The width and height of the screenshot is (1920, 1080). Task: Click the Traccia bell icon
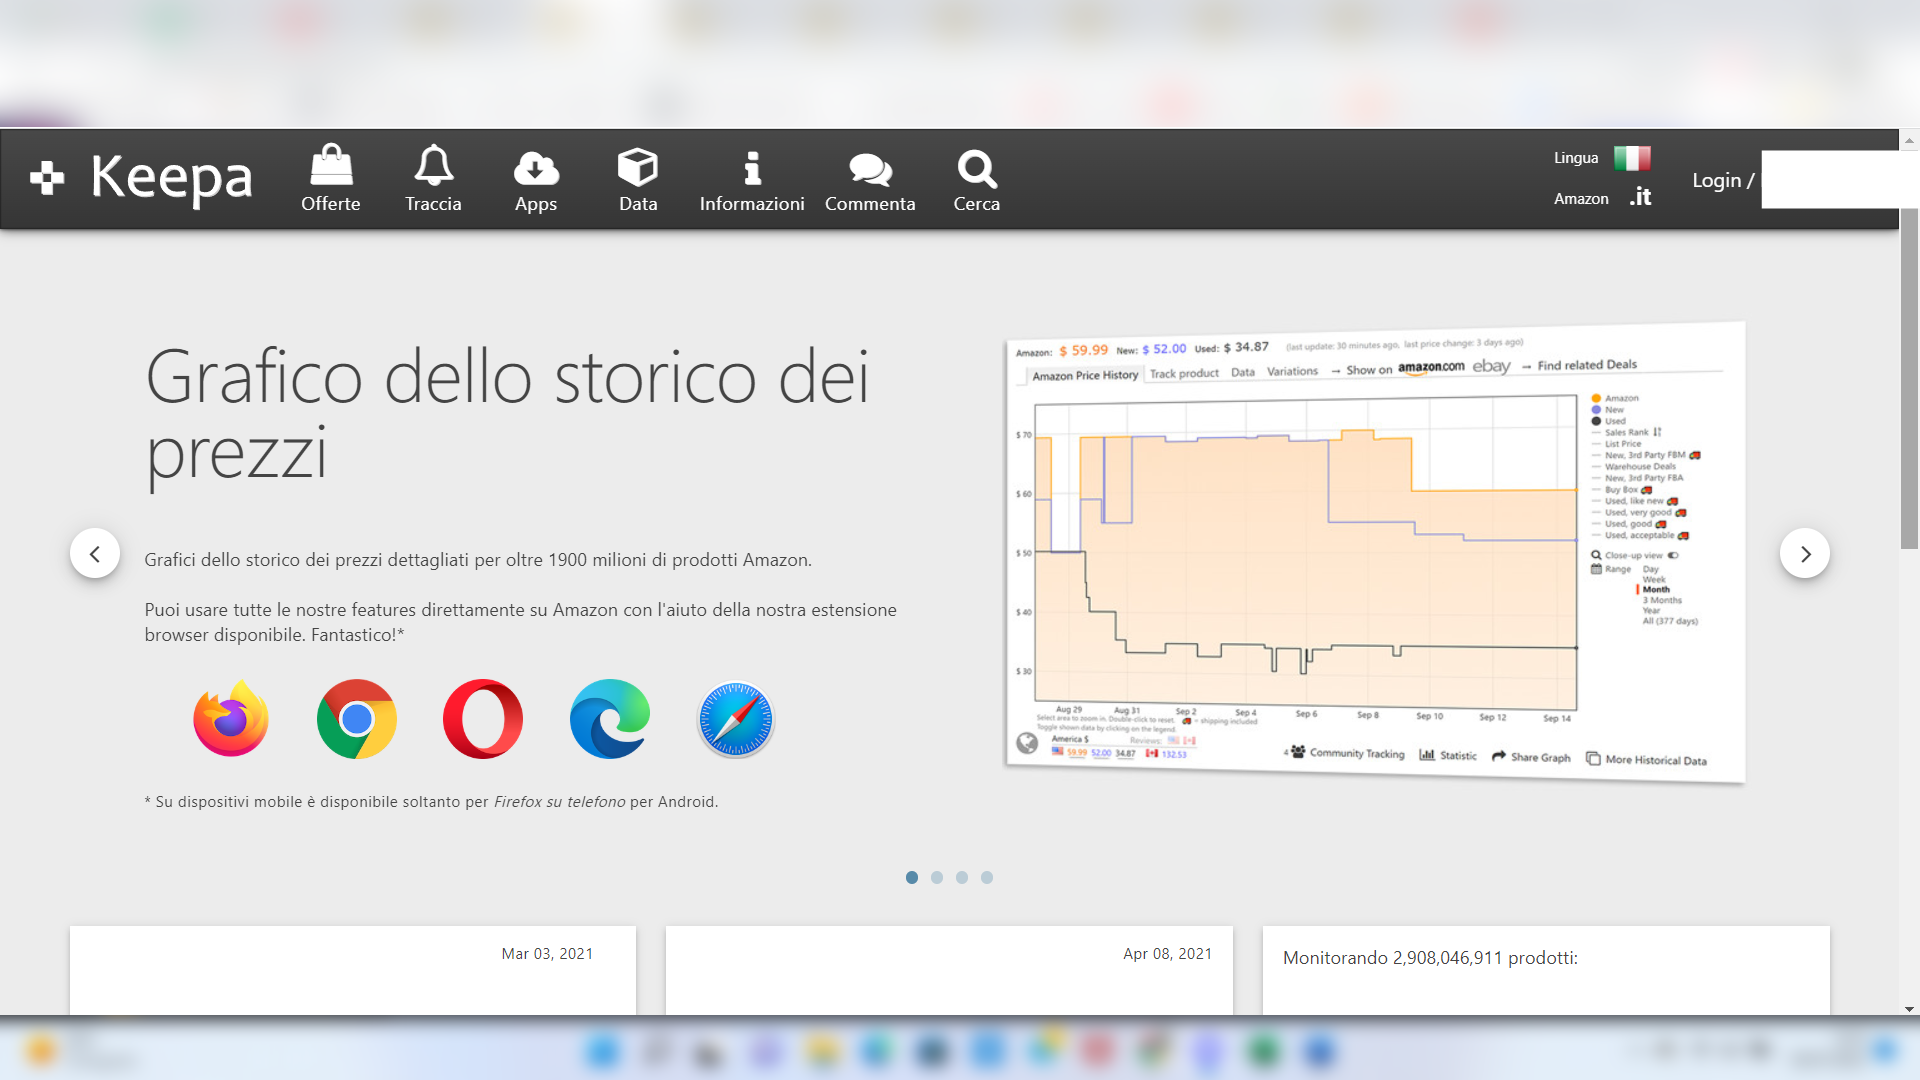point(433,167)
